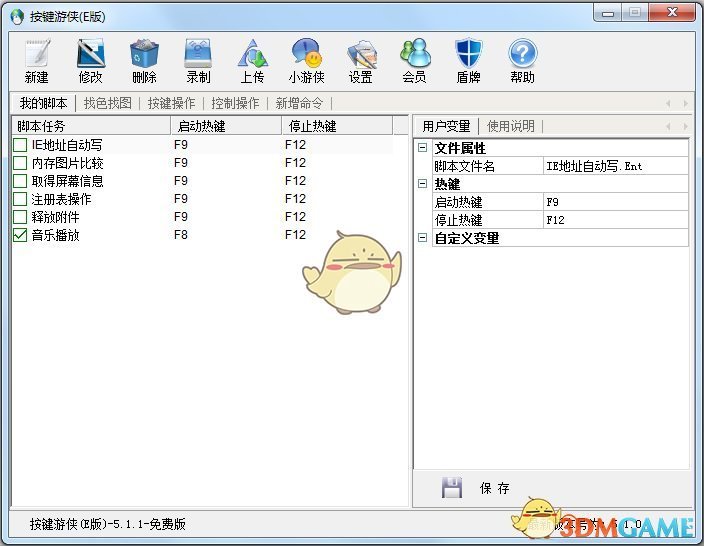Click the 修改 (Modify) toolbar icon
The height and width of the screenshot is (546, 704).
pyautogui.click(x=91, y=62)
